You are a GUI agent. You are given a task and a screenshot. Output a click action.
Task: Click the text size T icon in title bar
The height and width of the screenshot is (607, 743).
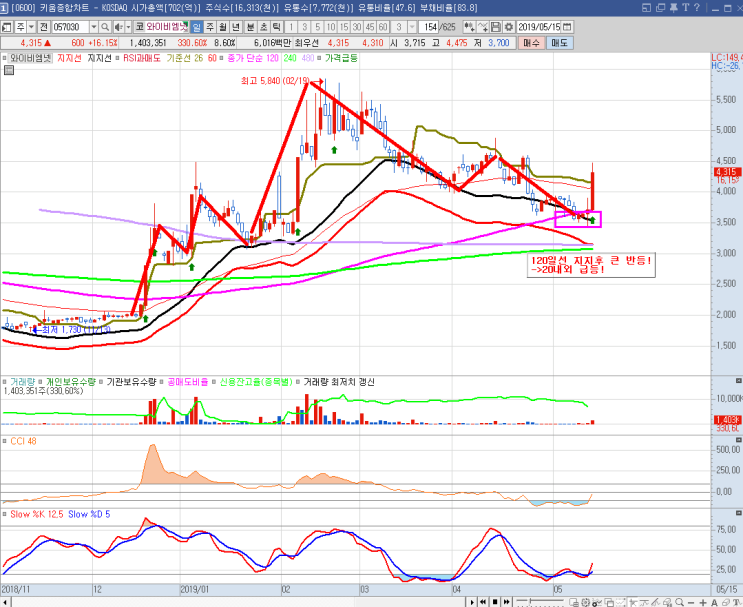[685, 7]
